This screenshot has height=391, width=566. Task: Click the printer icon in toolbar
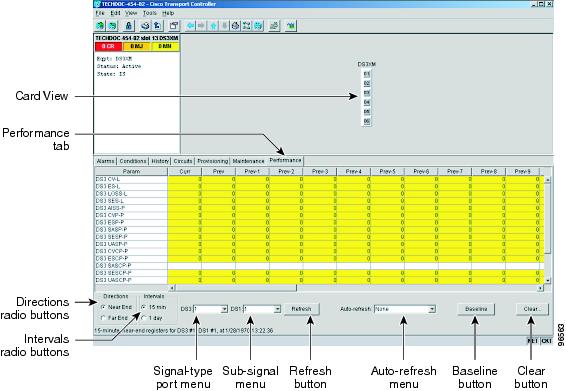145,26
